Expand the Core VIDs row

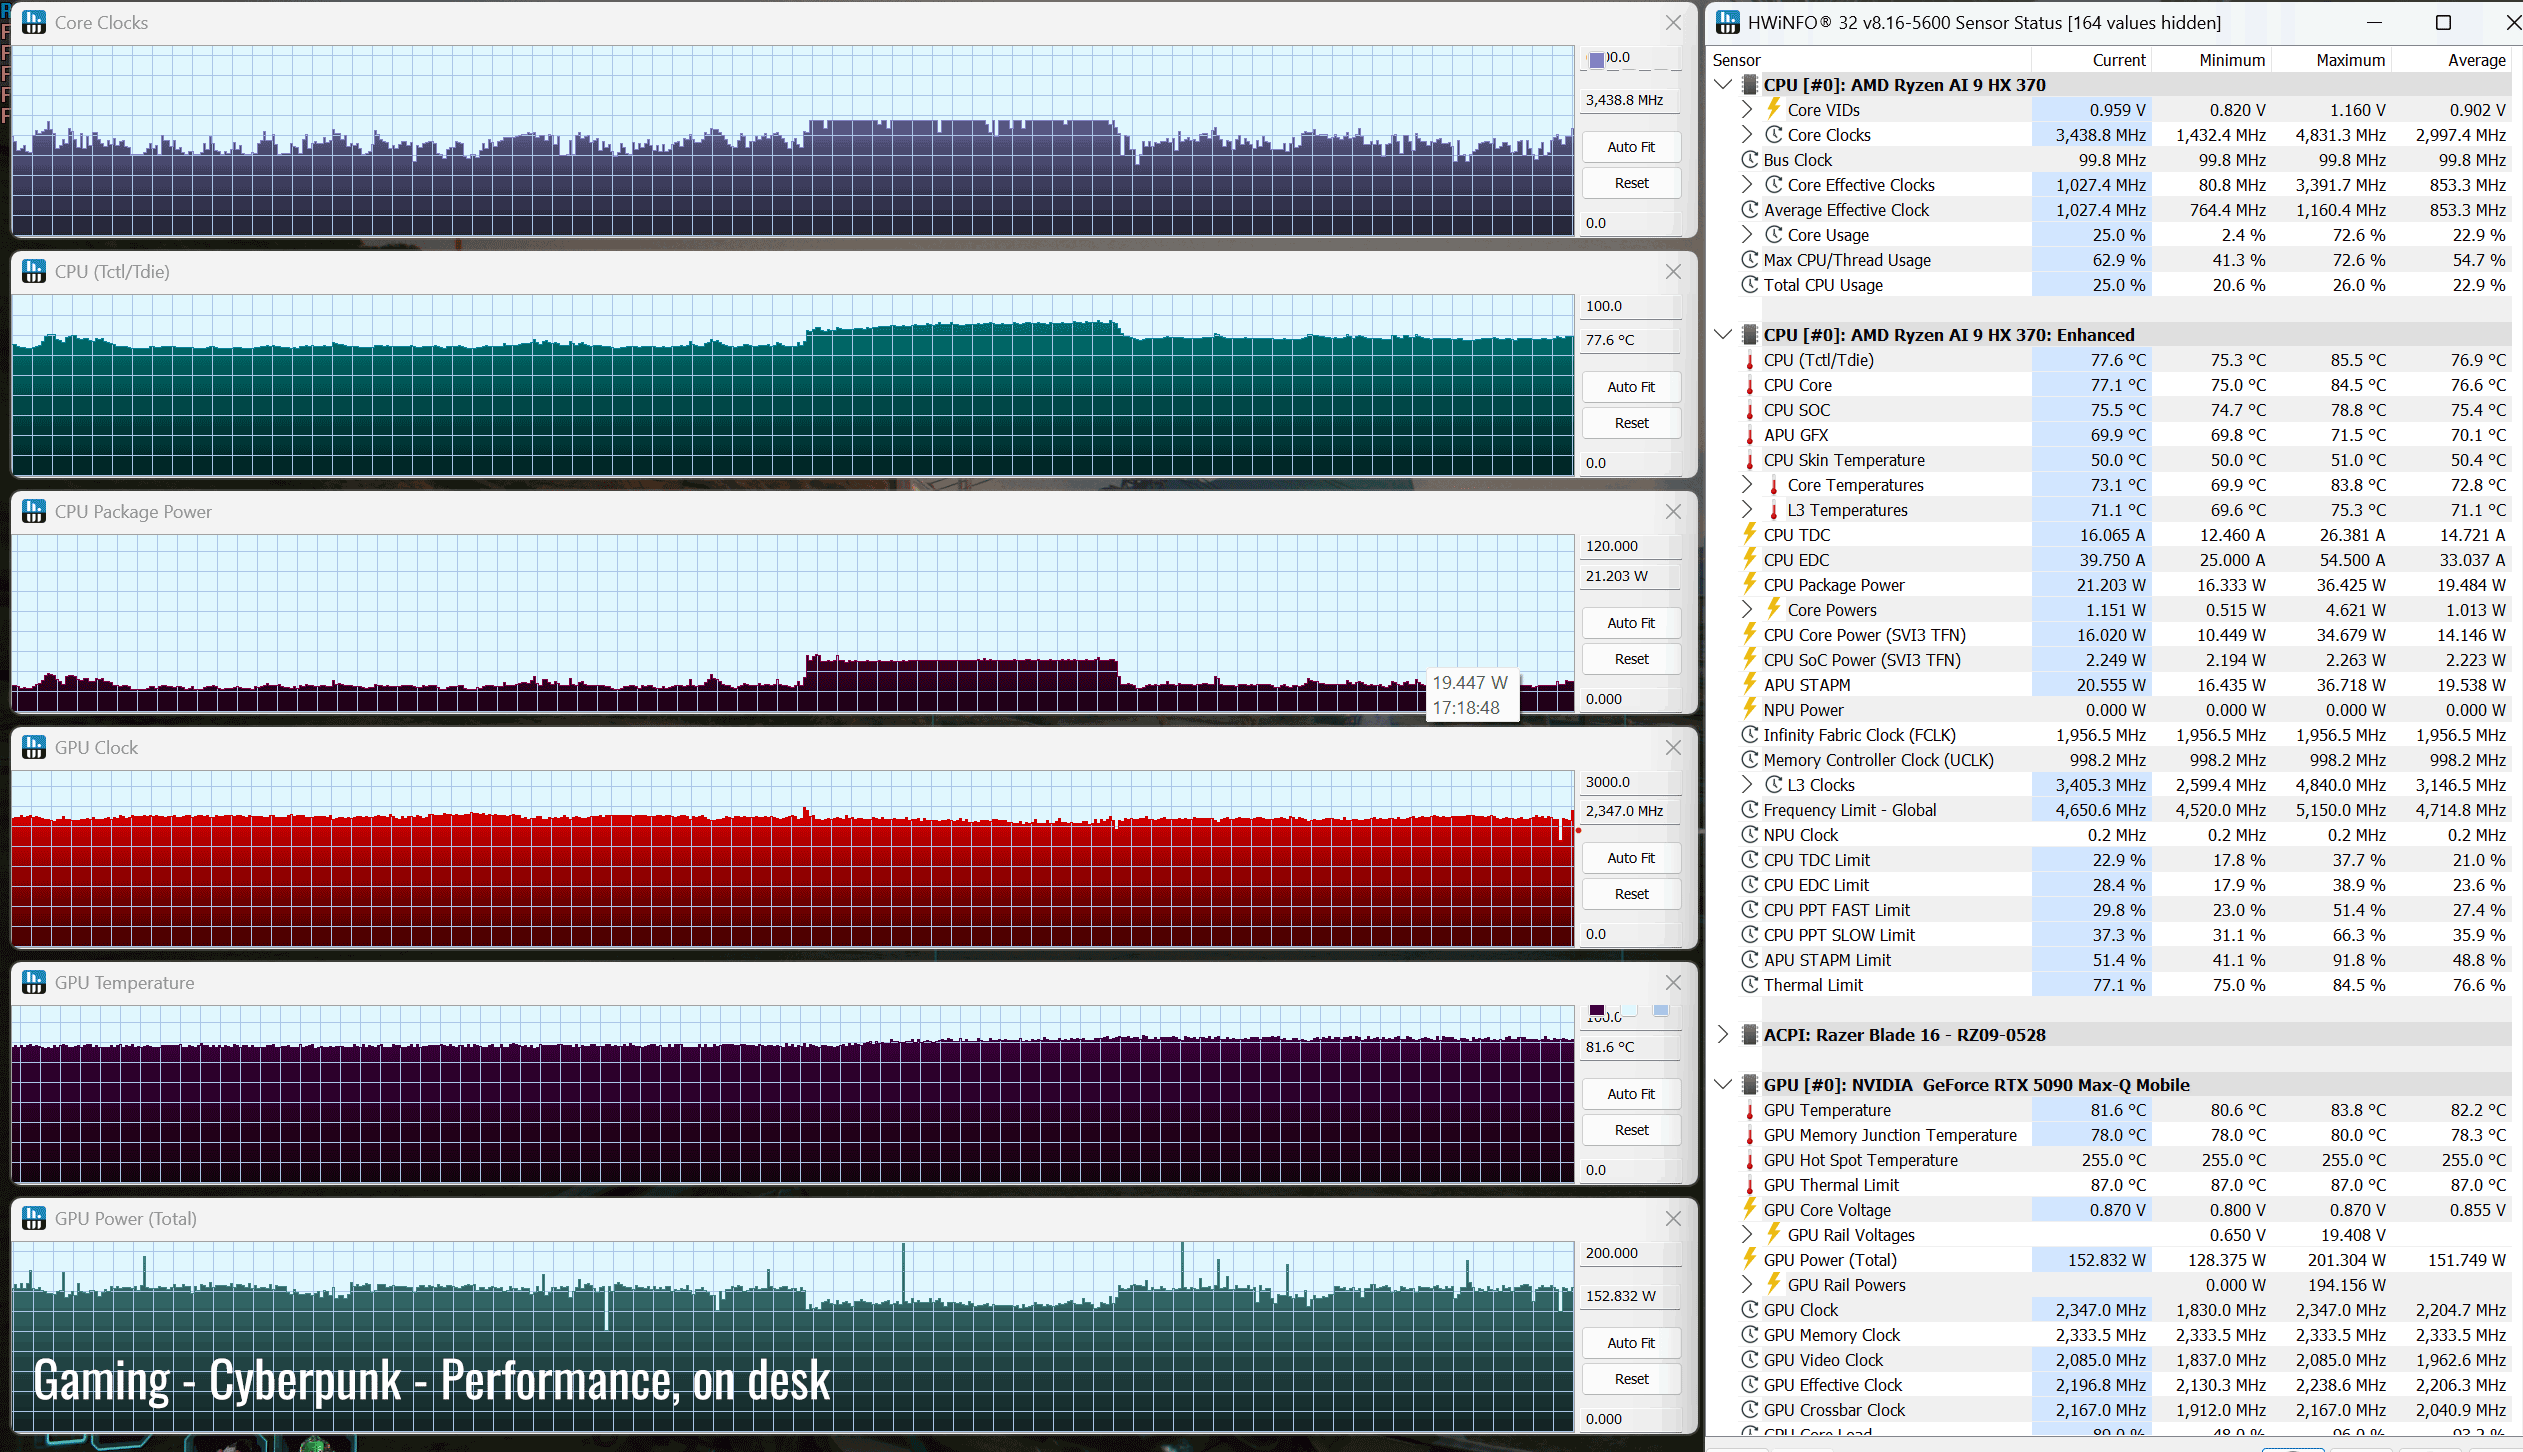(1747, 109)
